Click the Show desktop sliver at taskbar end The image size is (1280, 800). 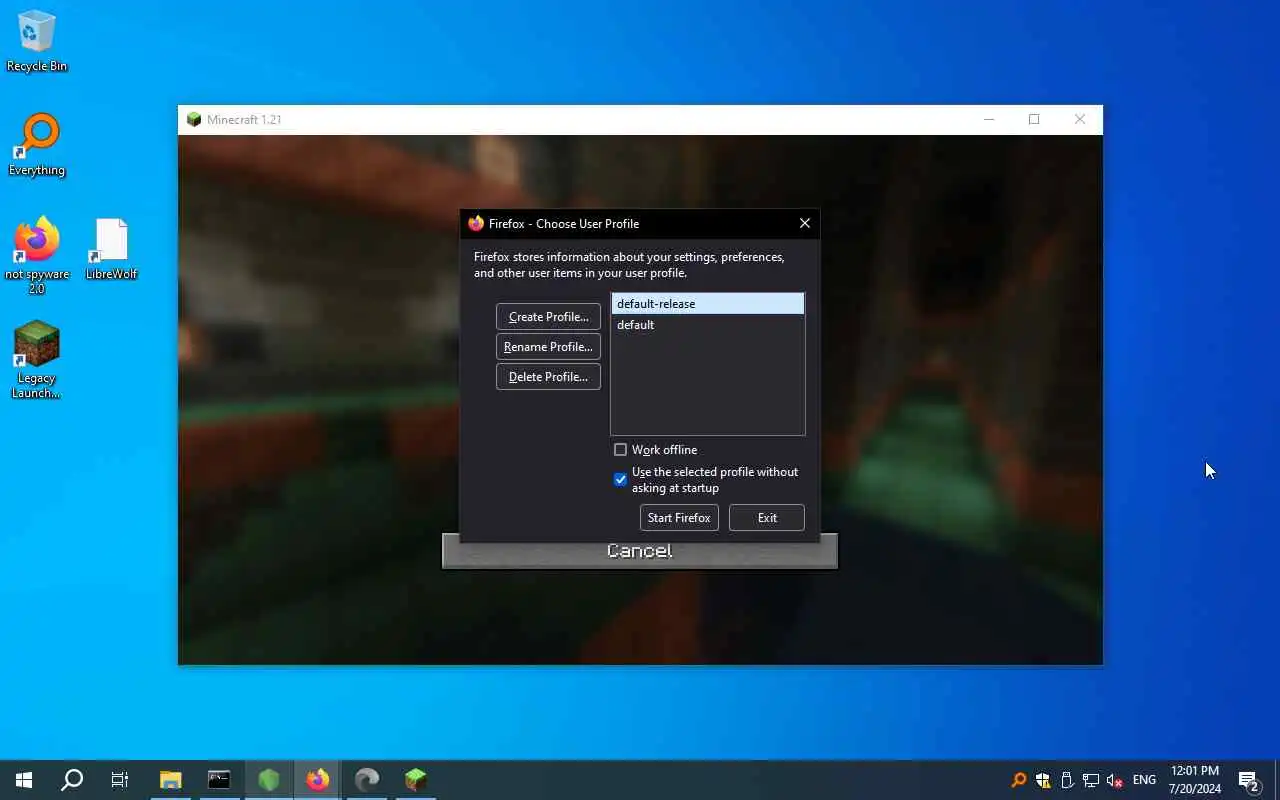click(x=1277, y=780)
